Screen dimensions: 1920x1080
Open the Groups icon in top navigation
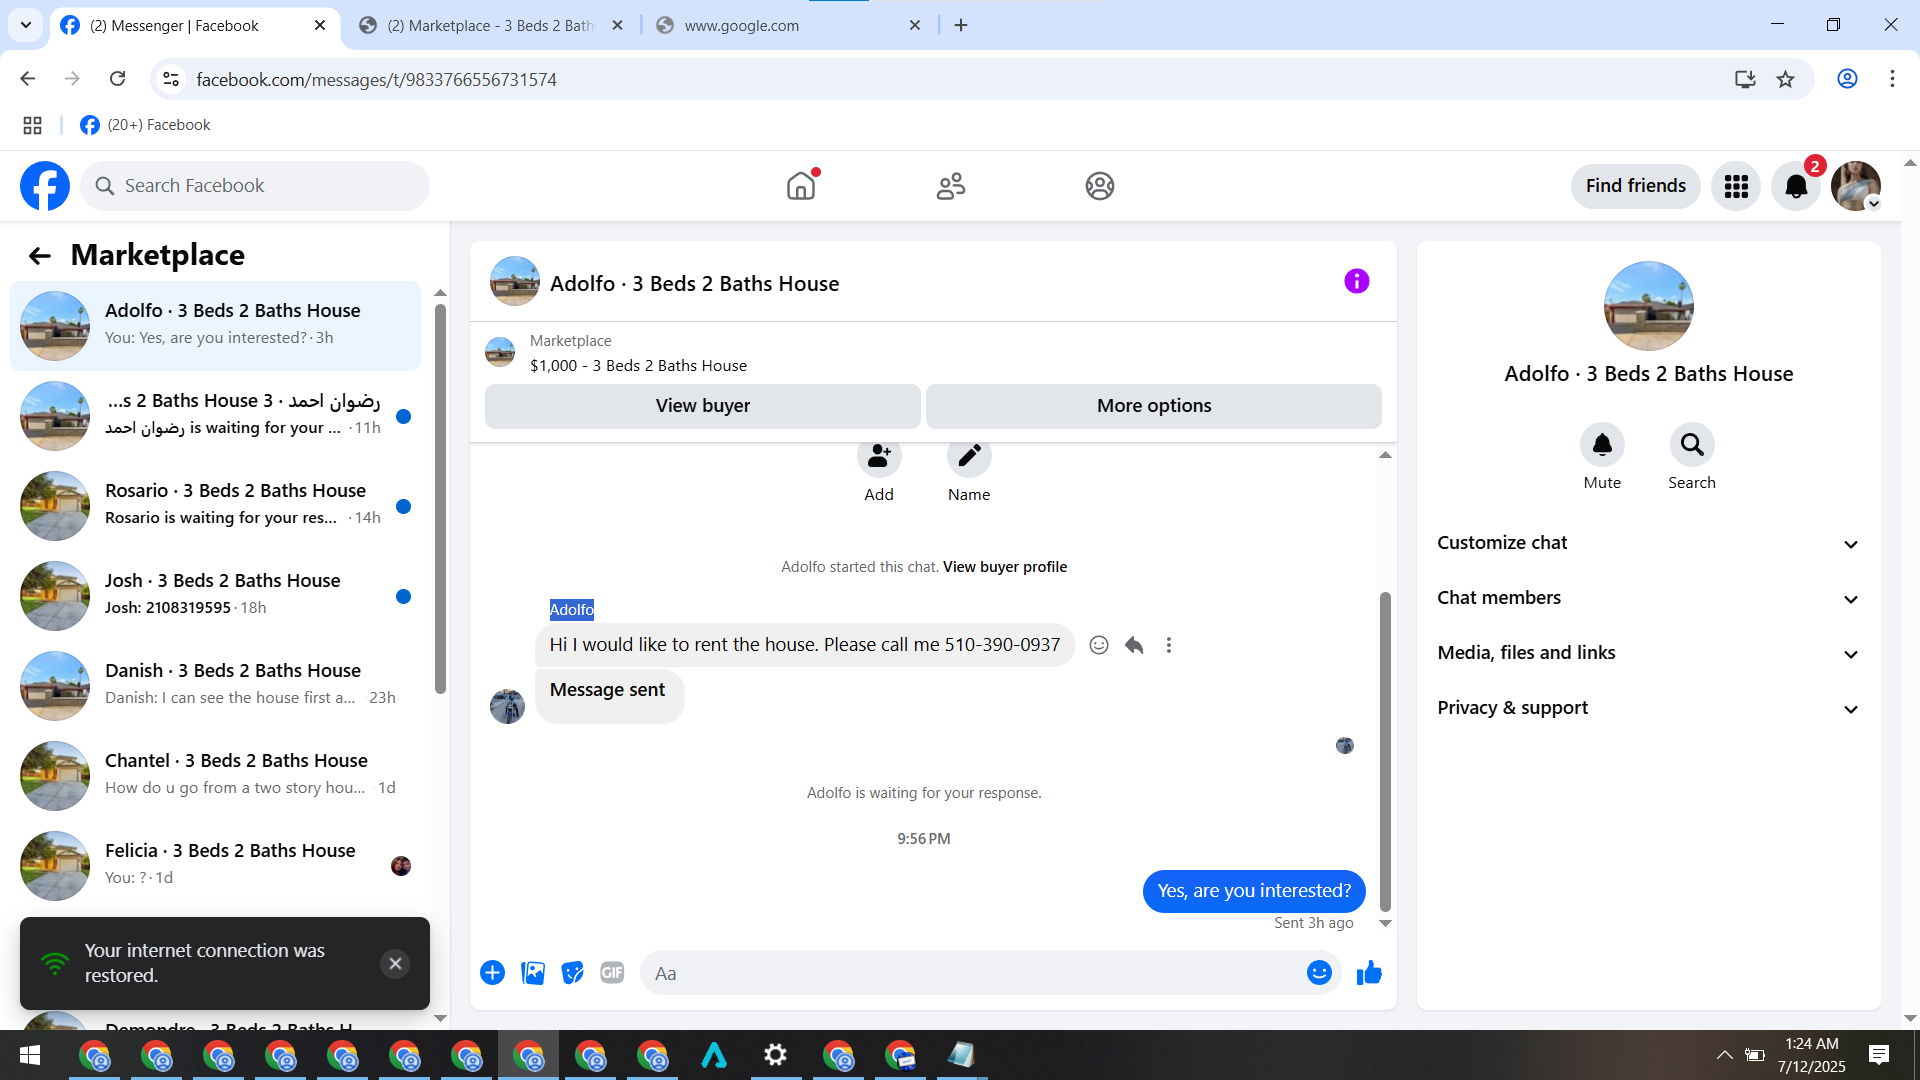coord(1100,186)
